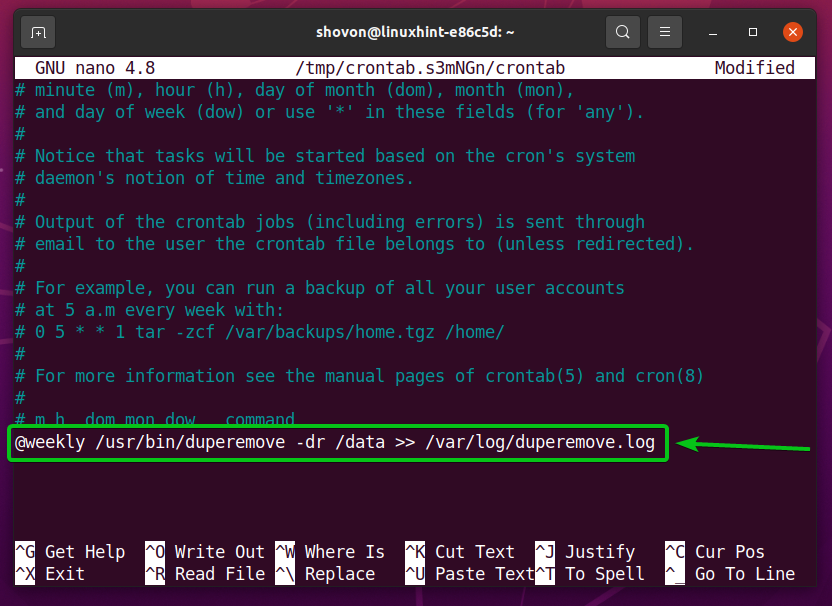Open the terminal search
The height and width of the screenshot is (606, 832).
coord(622,32)
